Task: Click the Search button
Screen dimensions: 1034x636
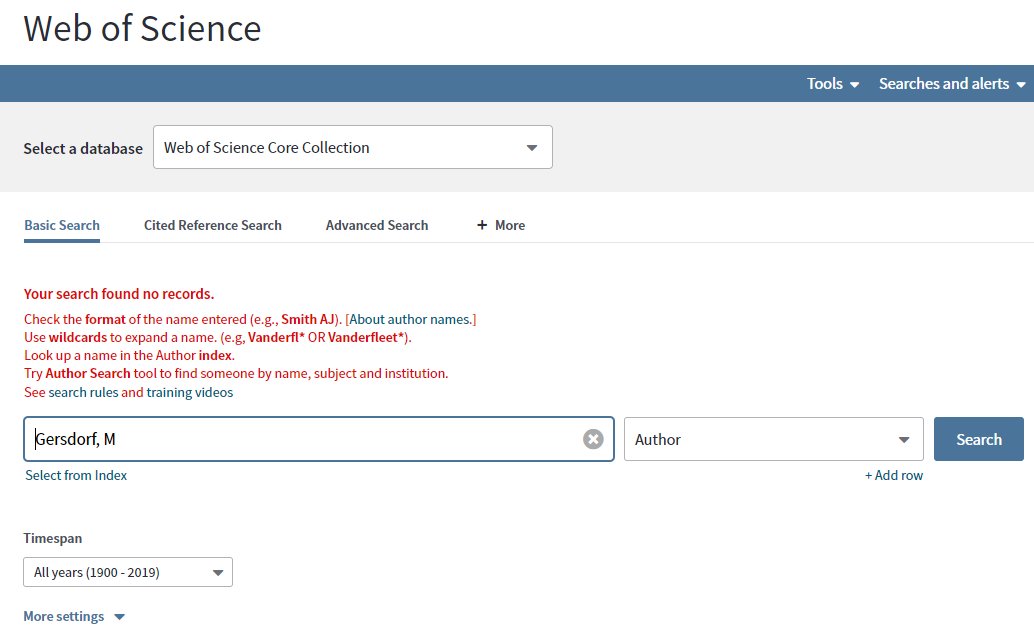Action: (x=979, y=439)
